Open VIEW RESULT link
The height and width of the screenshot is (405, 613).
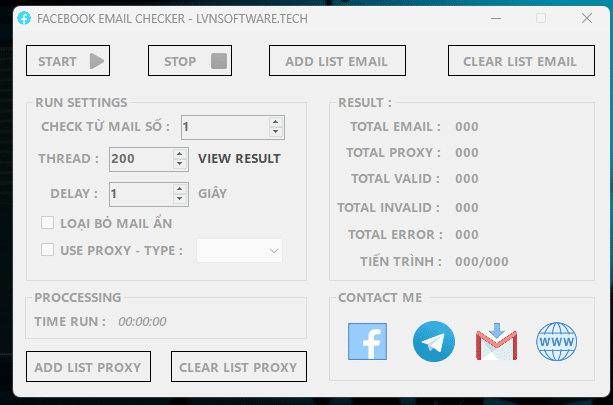pyautogui.click(x=239, y=158)
